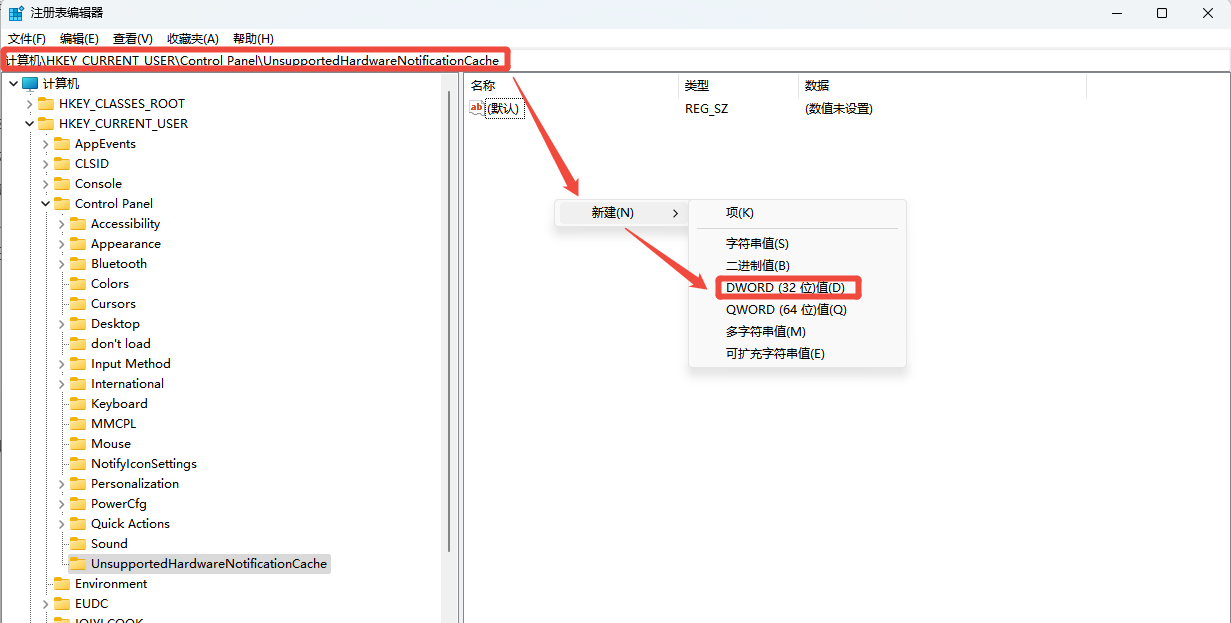1231x623 pixels.
Task: Collapse the Control Panel tree node
Action: (x=45, y=204)
